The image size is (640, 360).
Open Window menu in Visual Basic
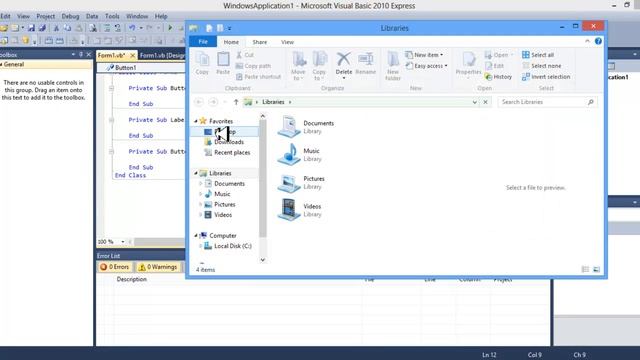137,16
